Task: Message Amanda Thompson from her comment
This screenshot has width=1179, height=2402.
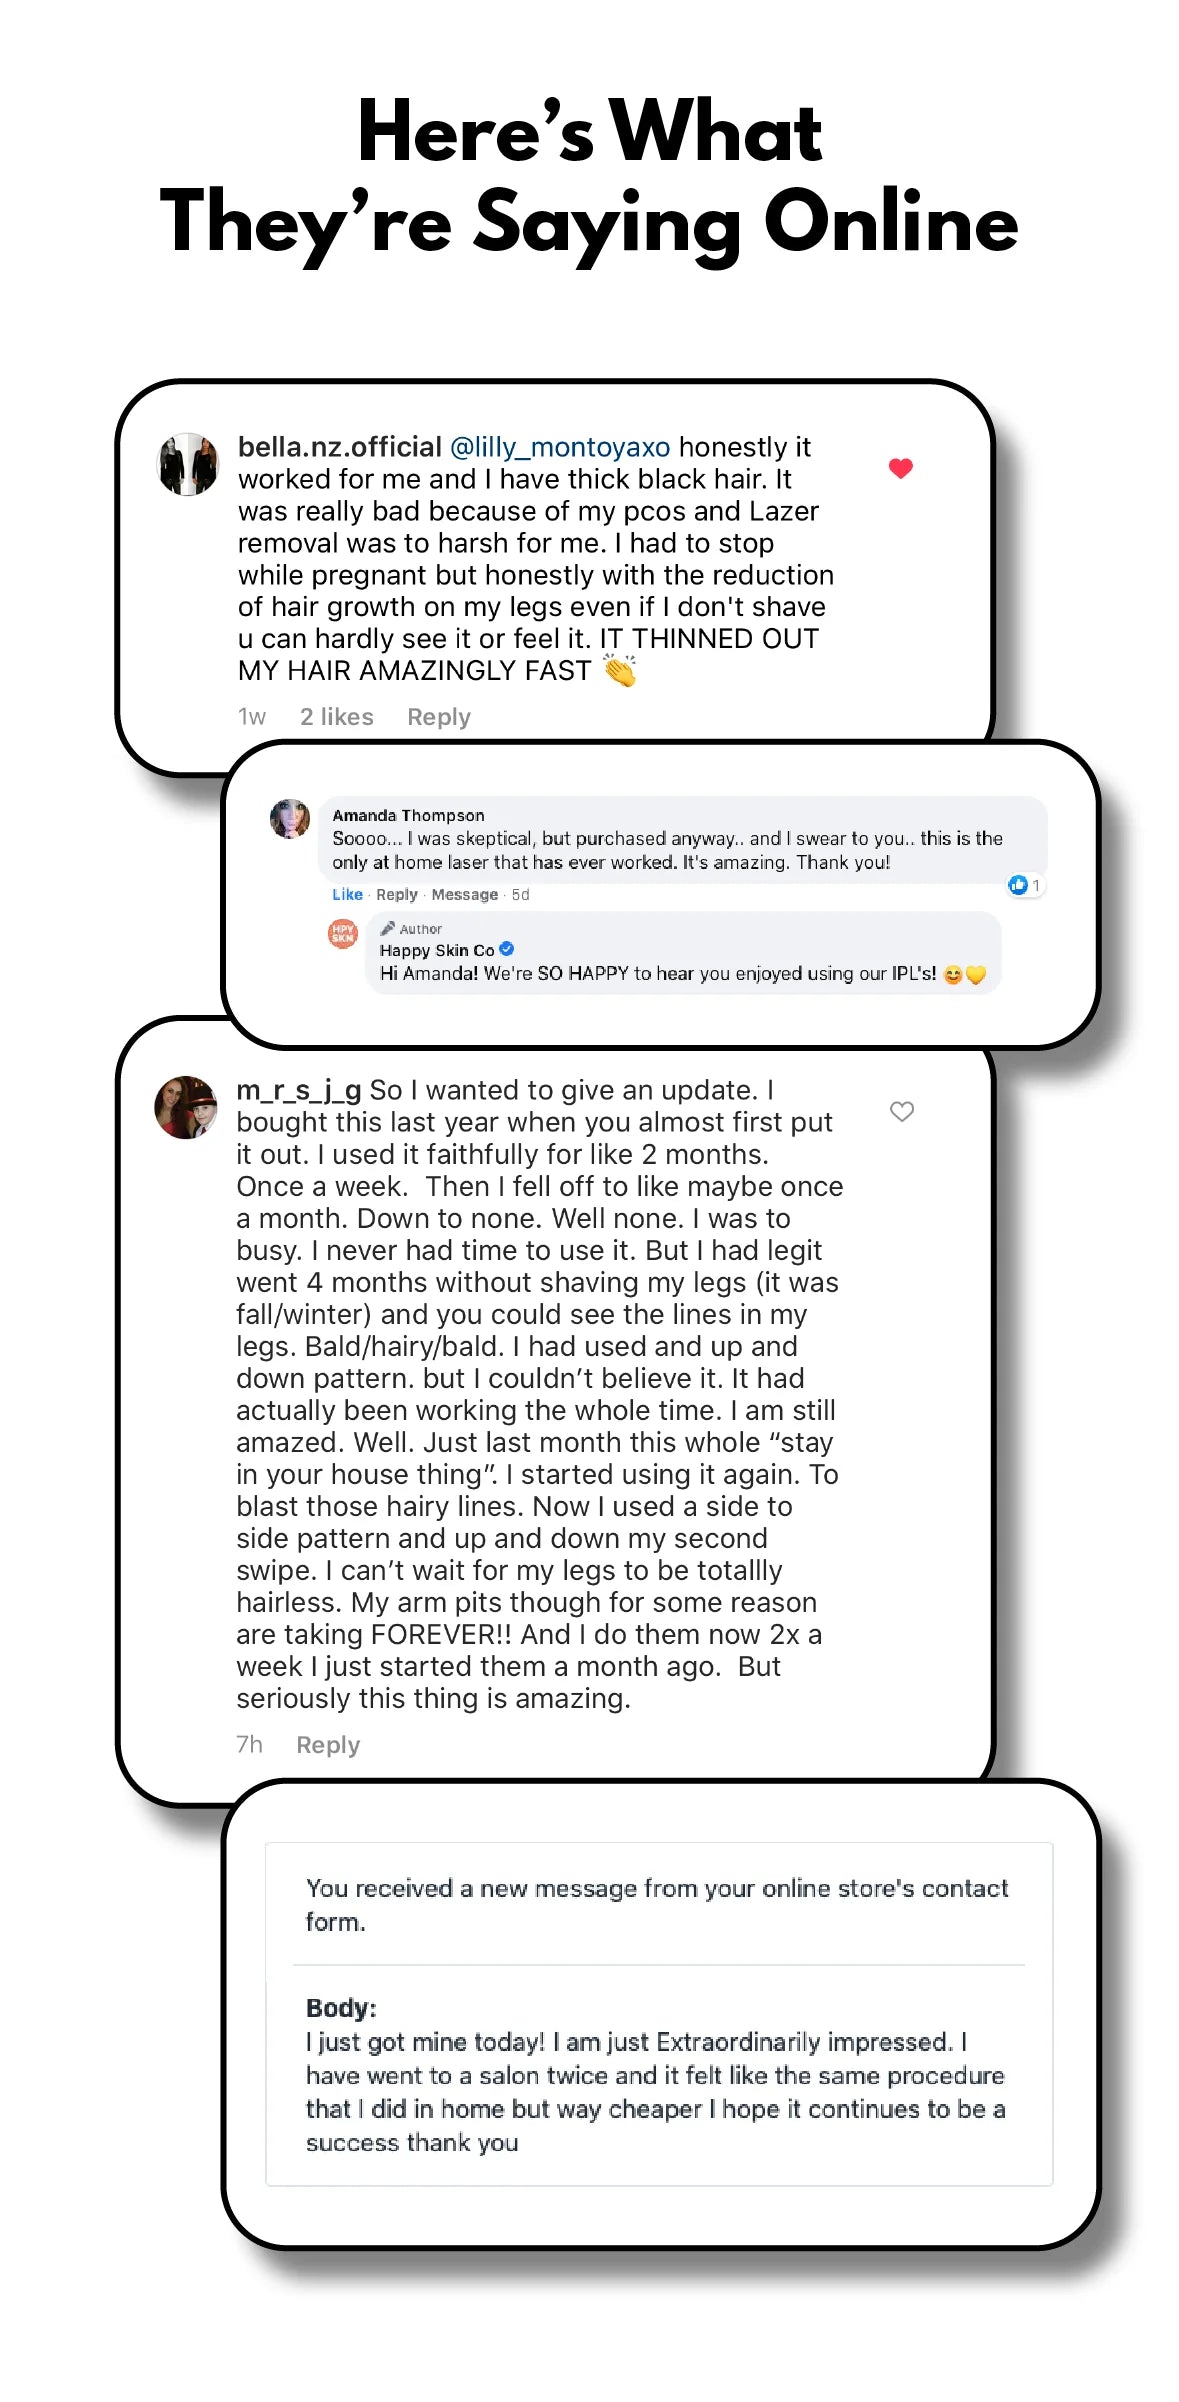Action: coord(464,895)
